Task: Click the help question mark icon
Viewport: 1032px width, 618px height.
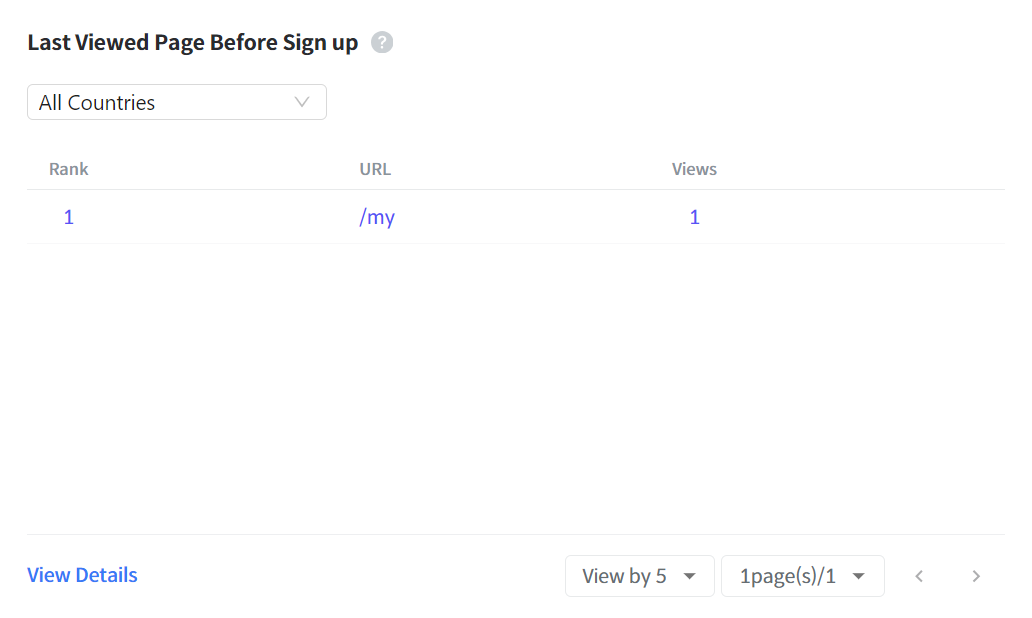Action: point(382,42)
